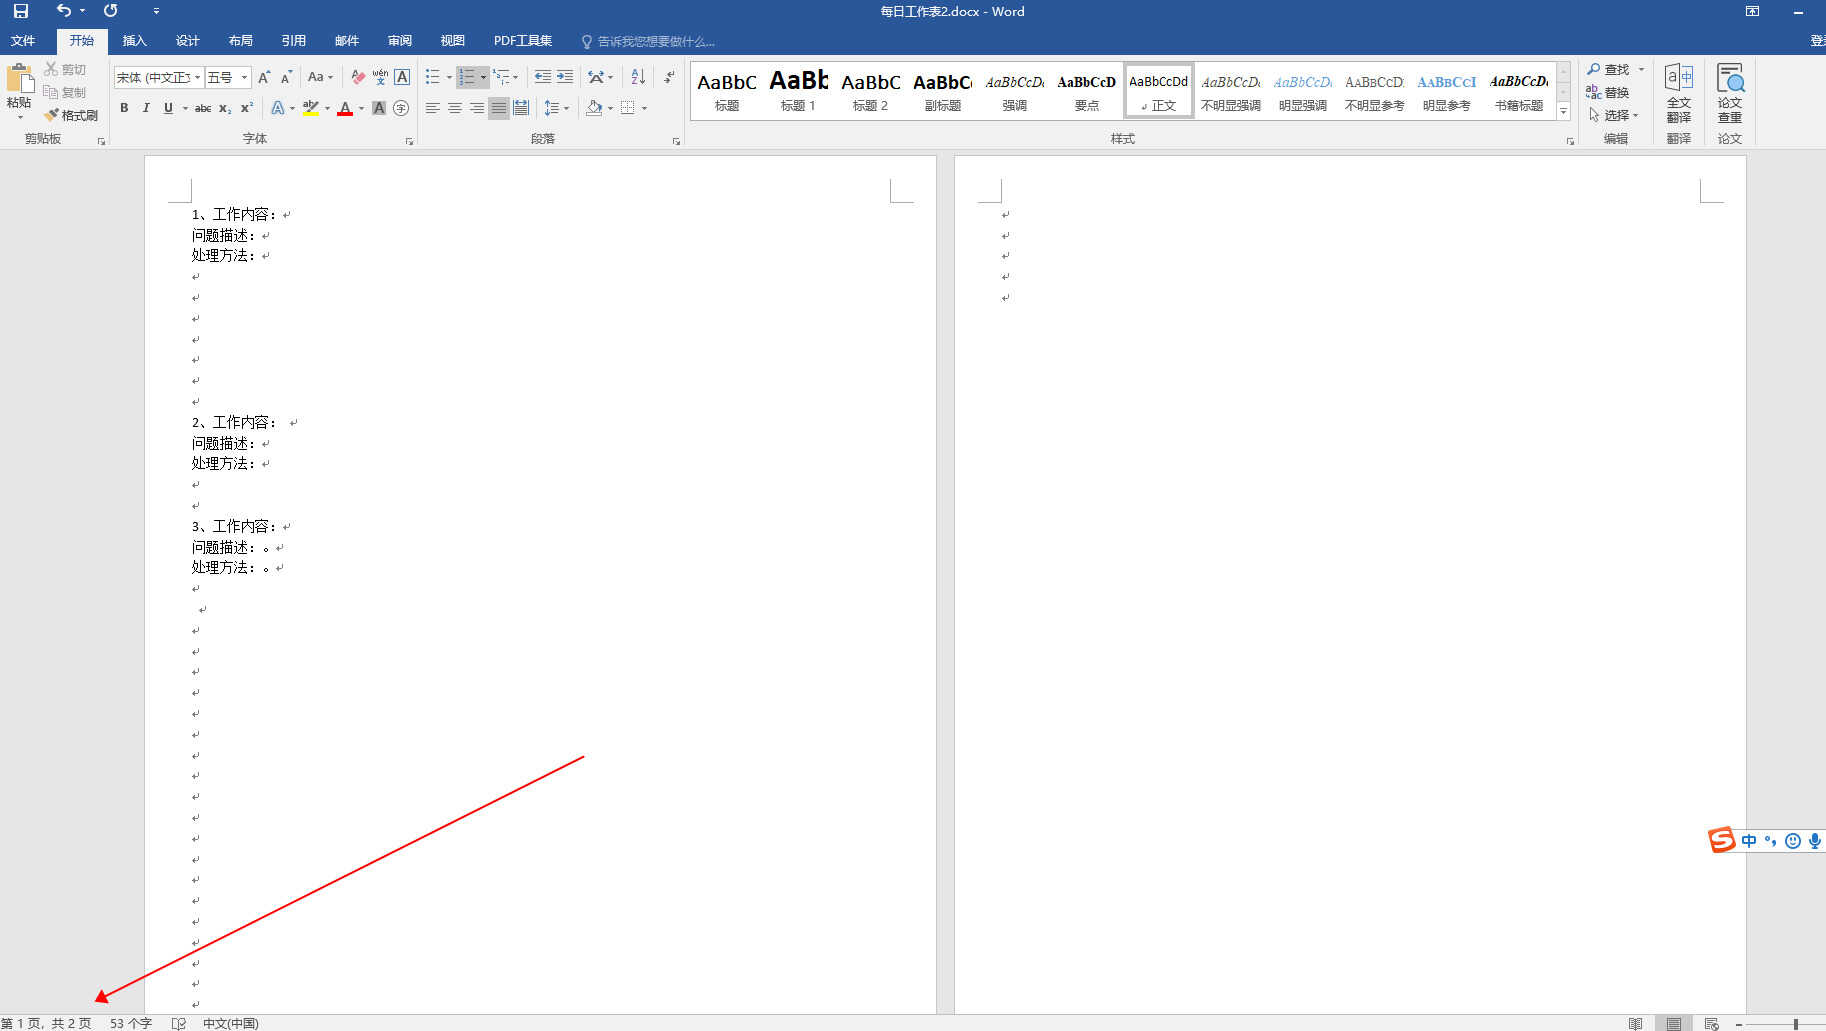Clear all formatting with eraser icon
1826x1031 pixels.
click(x=358, y=77)
